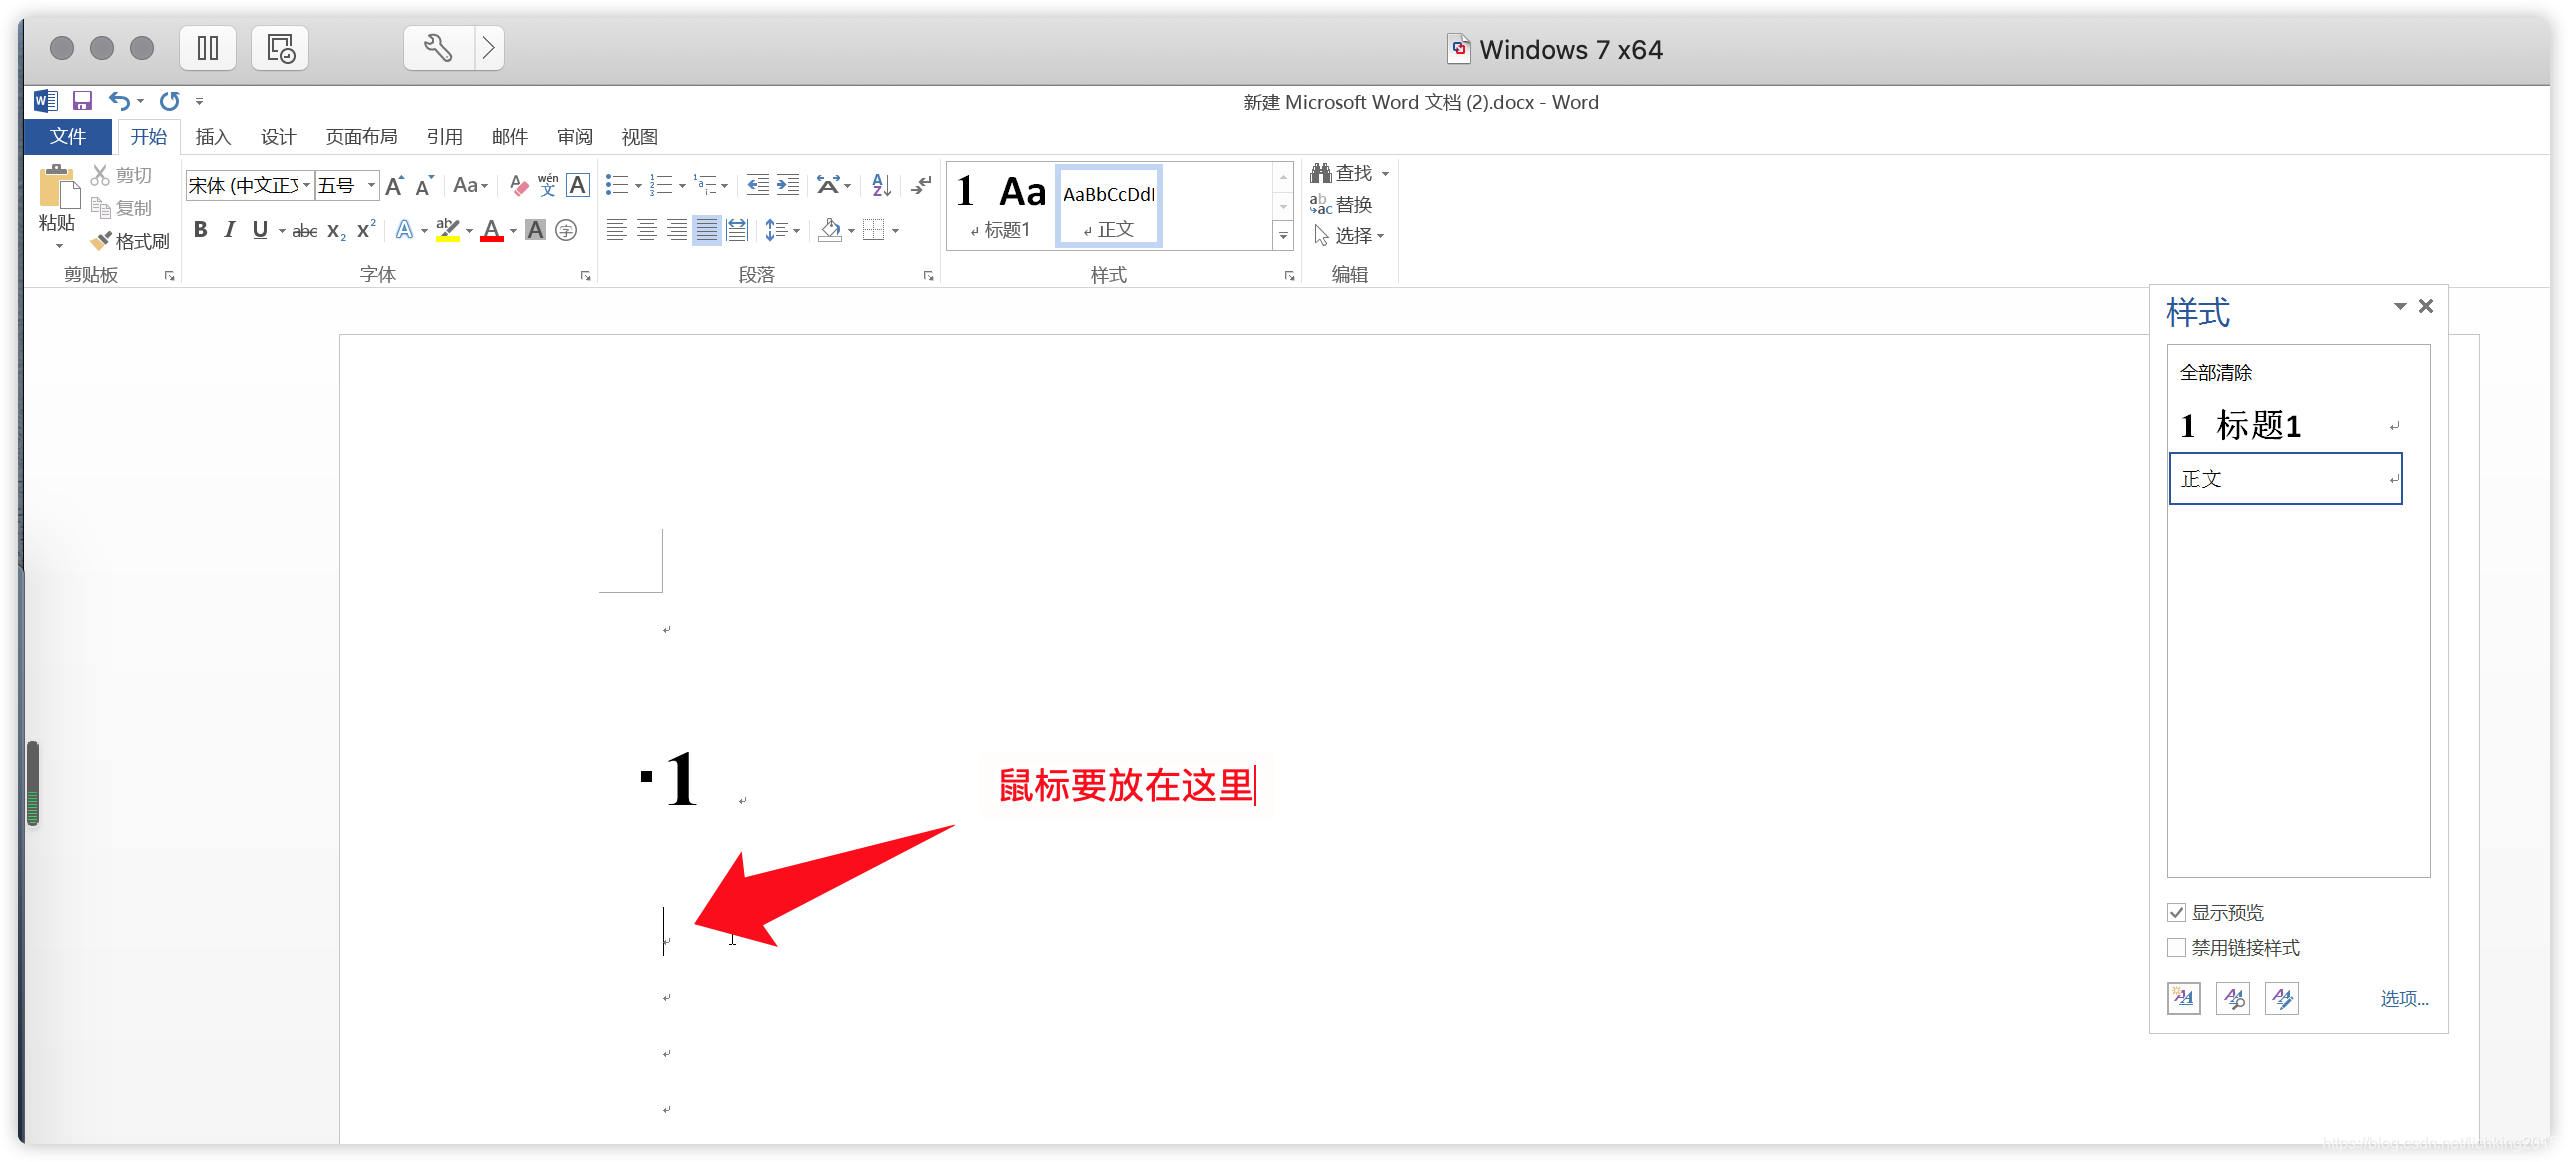This screenshot has width=2568, height=1162.
Task: Toggle italic formatting
Action: click(230, 230)
